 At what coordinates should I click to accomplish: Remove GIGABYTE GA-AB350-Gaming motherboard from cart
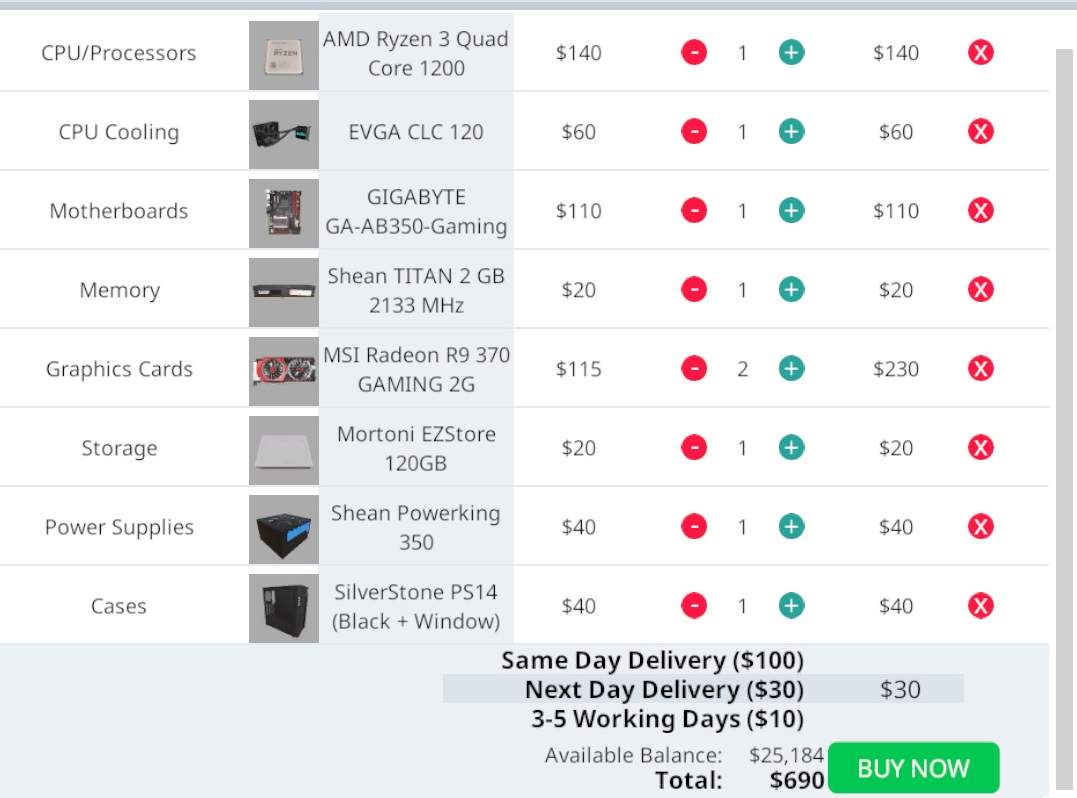point(980,210)
